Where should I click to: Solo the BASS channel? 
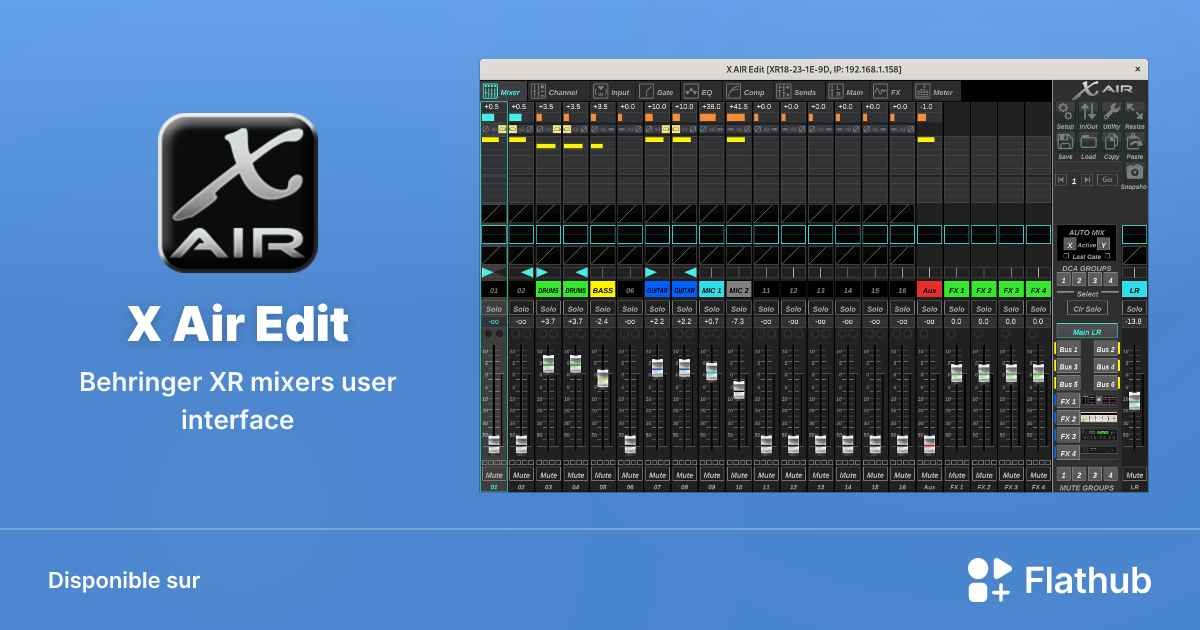point(602,308)
